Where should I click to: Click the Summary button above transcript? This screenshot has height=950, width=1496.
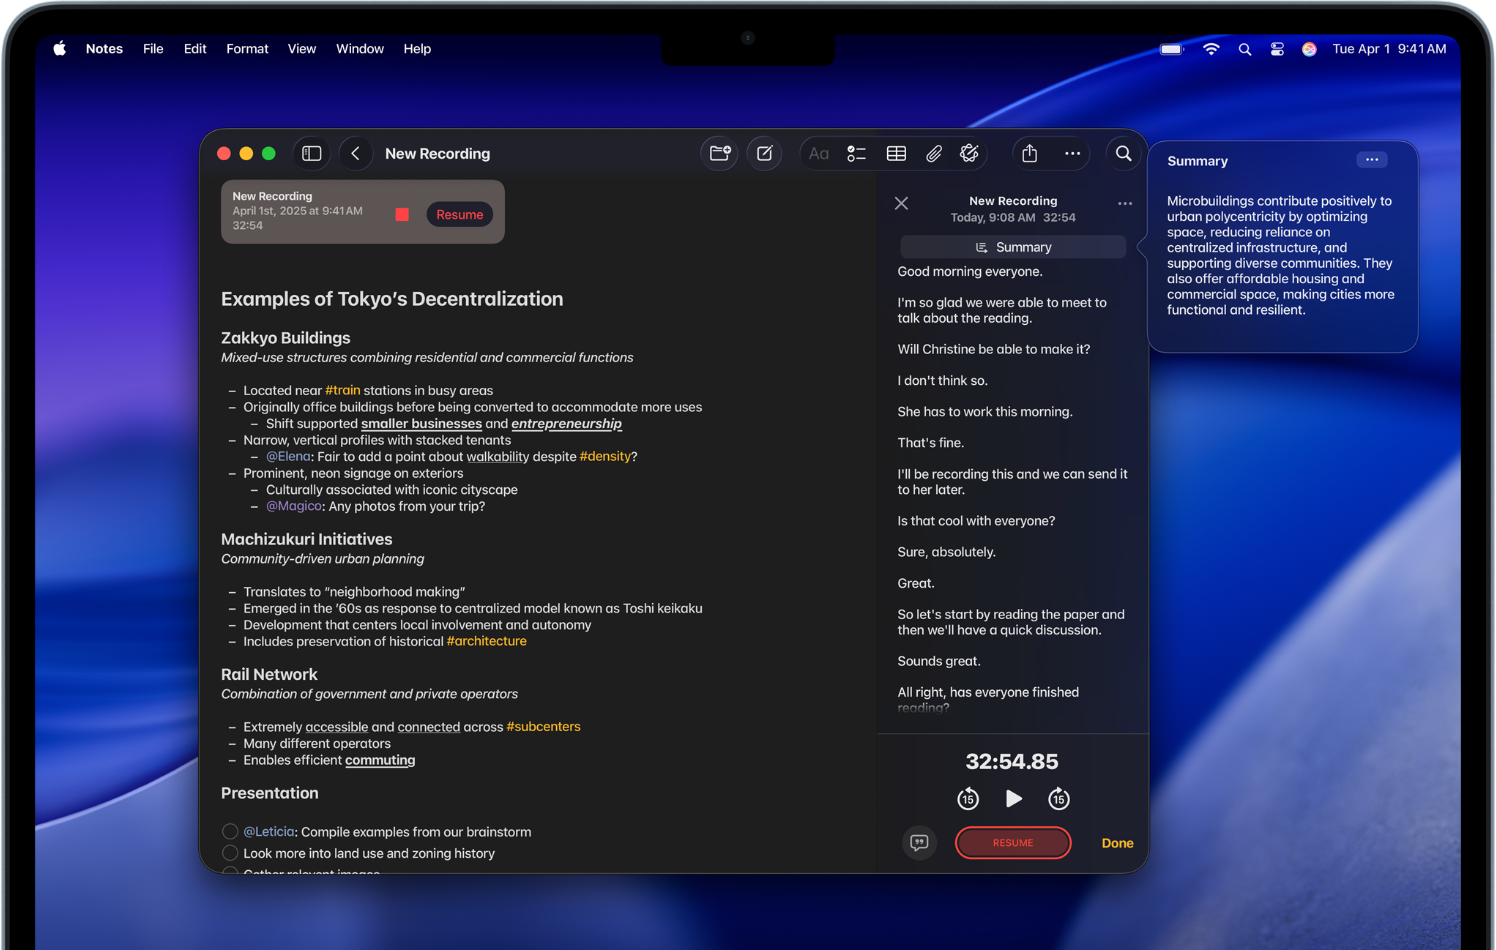click(x=1013, y=247)
